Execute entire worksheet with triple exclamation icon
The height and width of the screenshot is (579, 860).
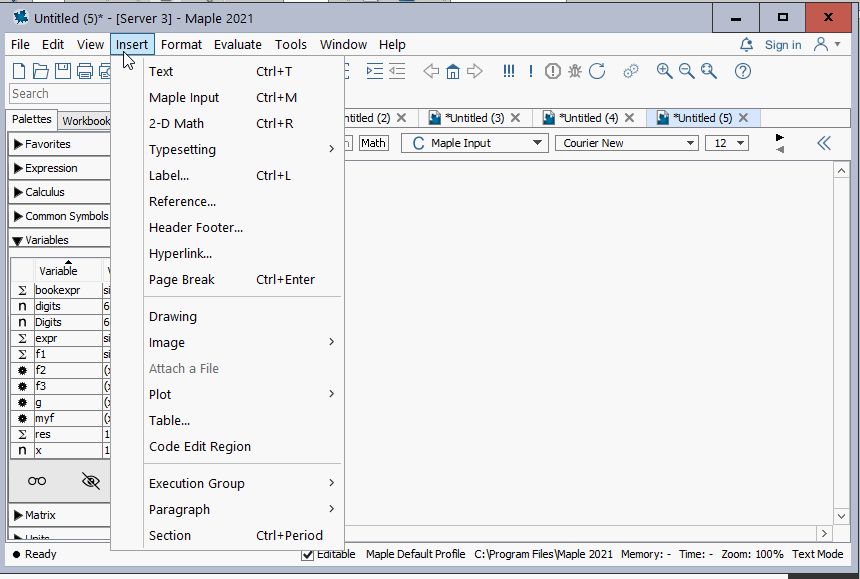click(509, 71)
